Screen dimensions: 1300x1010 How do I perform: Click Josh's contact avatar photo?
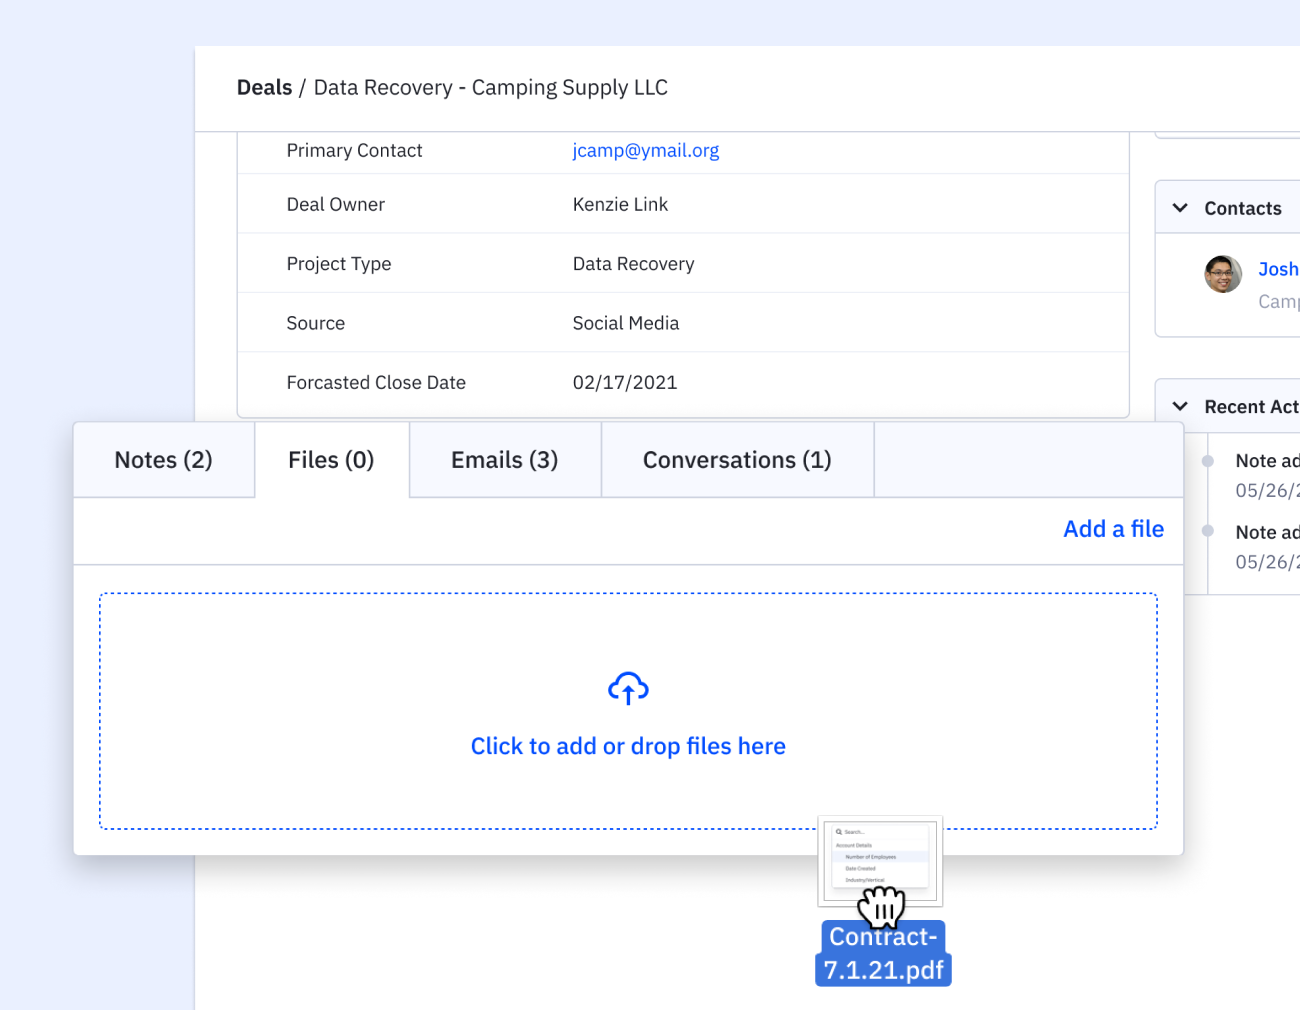[x=1222, y=274]
